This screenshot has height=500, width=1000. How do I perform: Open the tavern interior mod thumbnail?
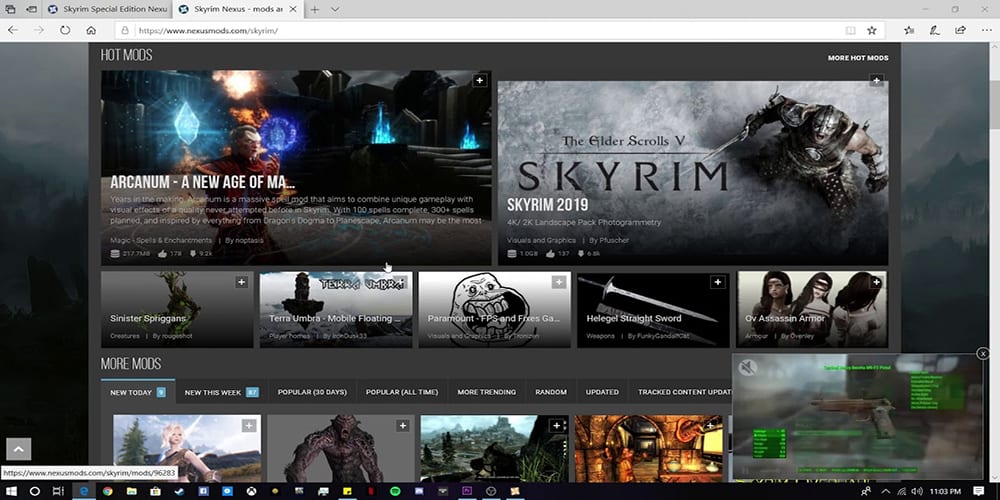pos(649,448)
